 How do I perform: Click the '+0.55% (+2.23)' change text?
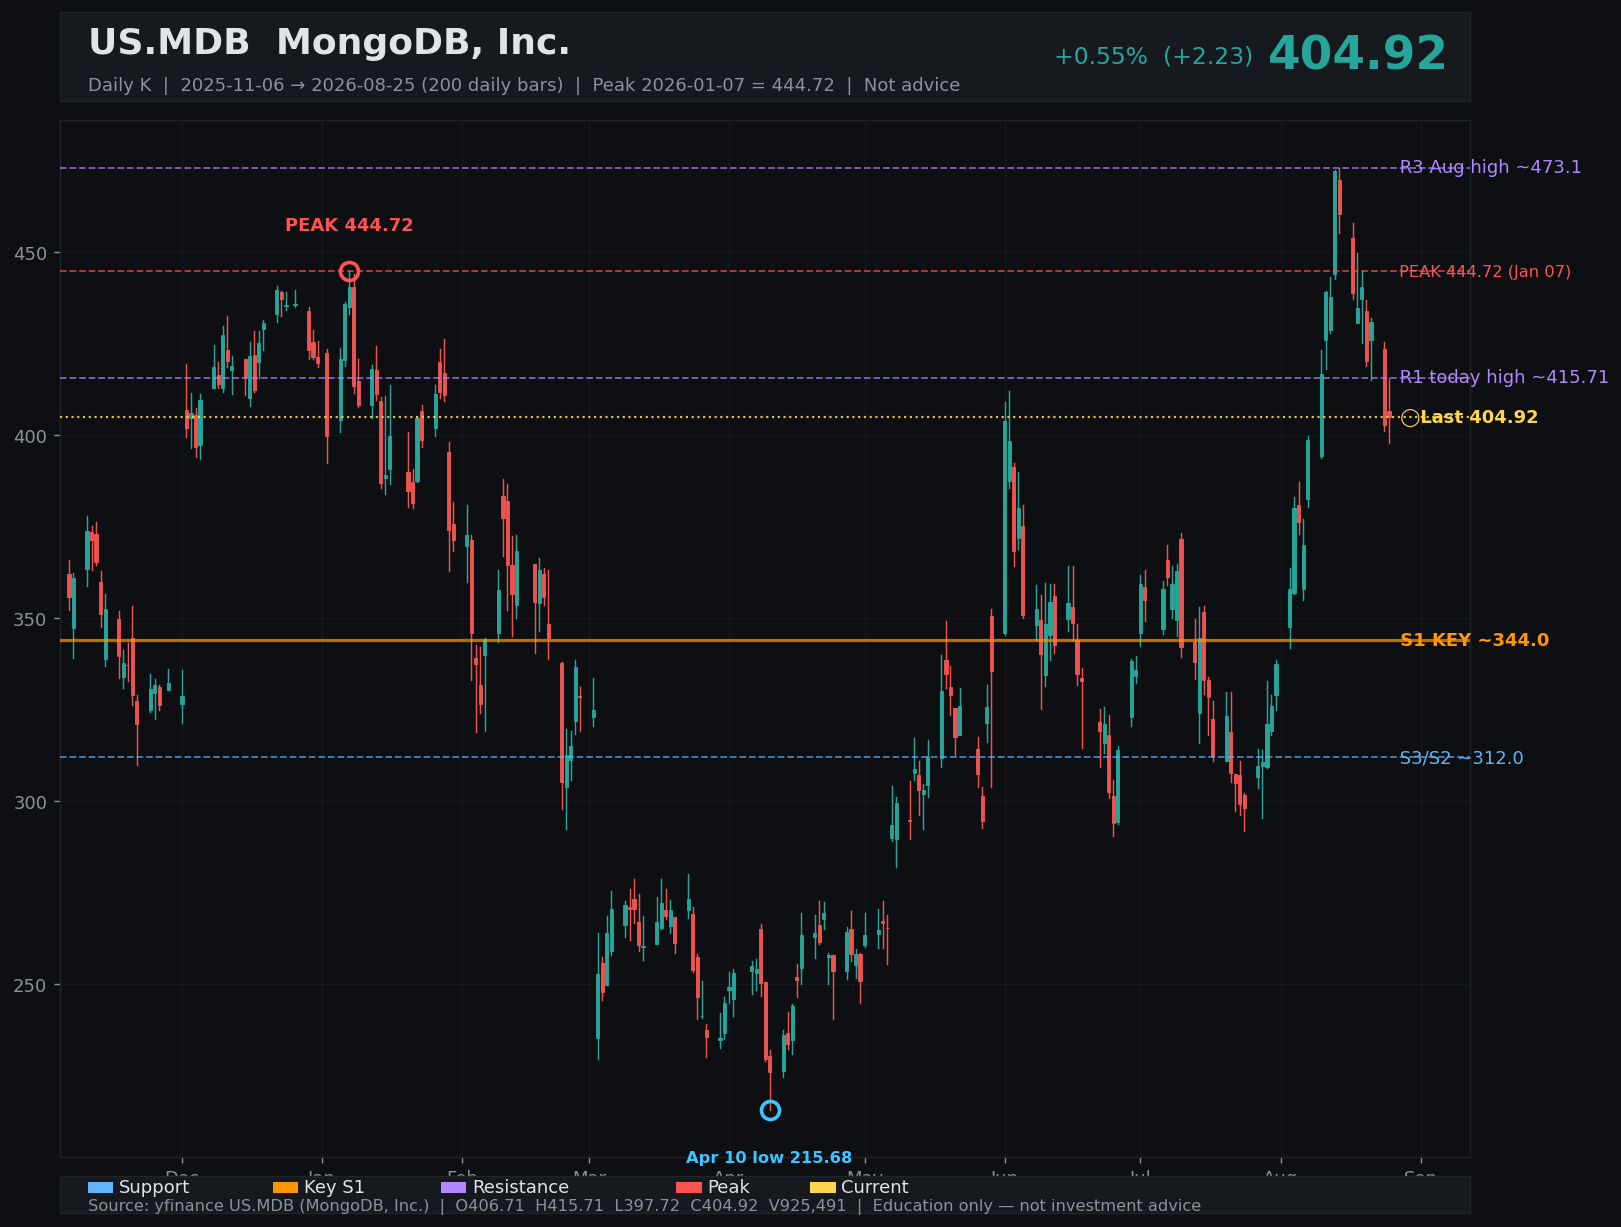coord(1153,57)
